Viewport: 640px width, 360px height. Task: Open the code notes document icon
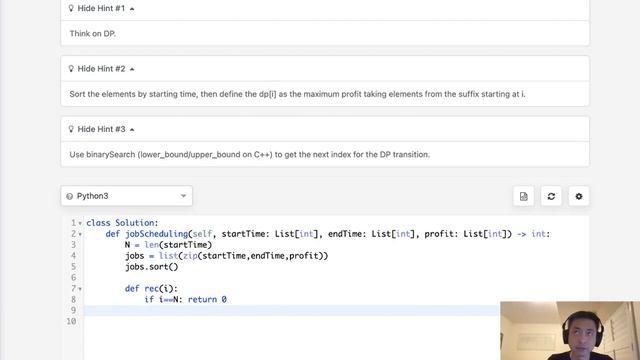coord(524,196)
